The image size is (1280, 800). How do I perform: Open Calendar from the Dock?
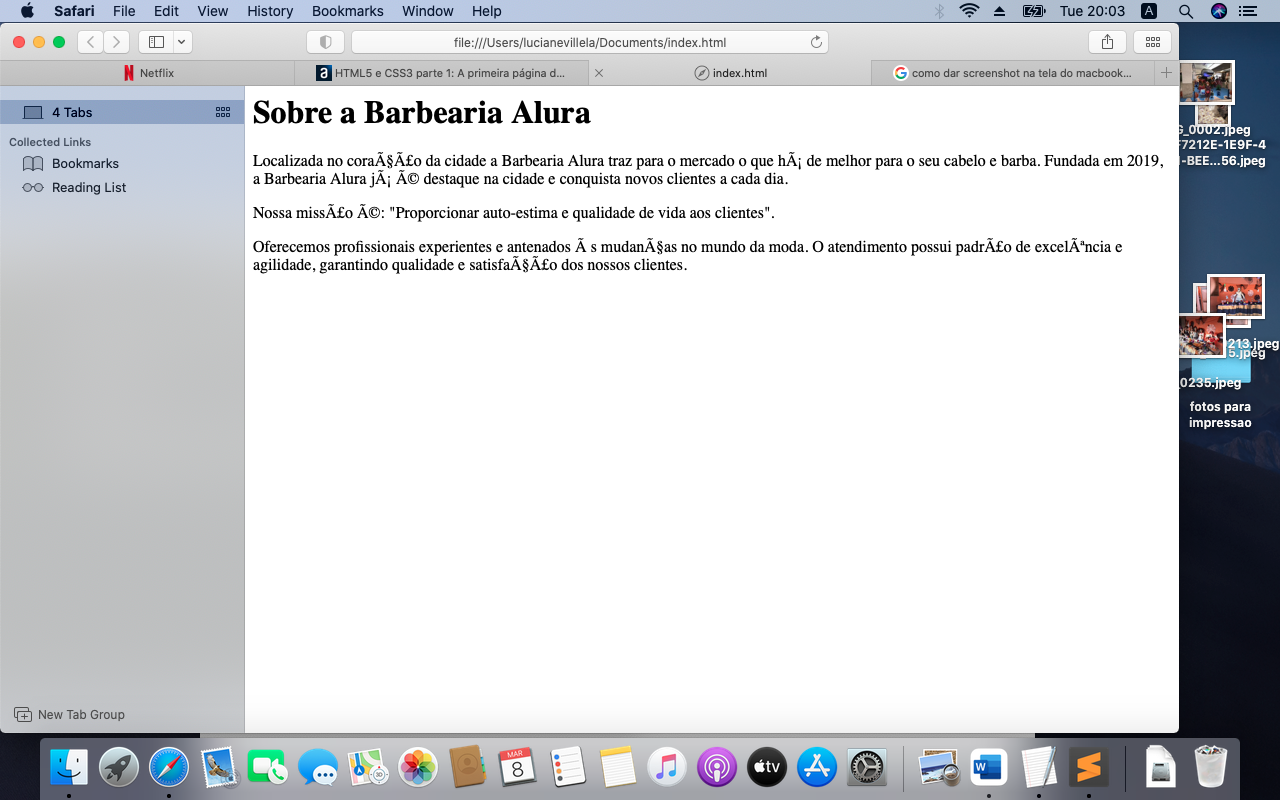pos(517,768)
